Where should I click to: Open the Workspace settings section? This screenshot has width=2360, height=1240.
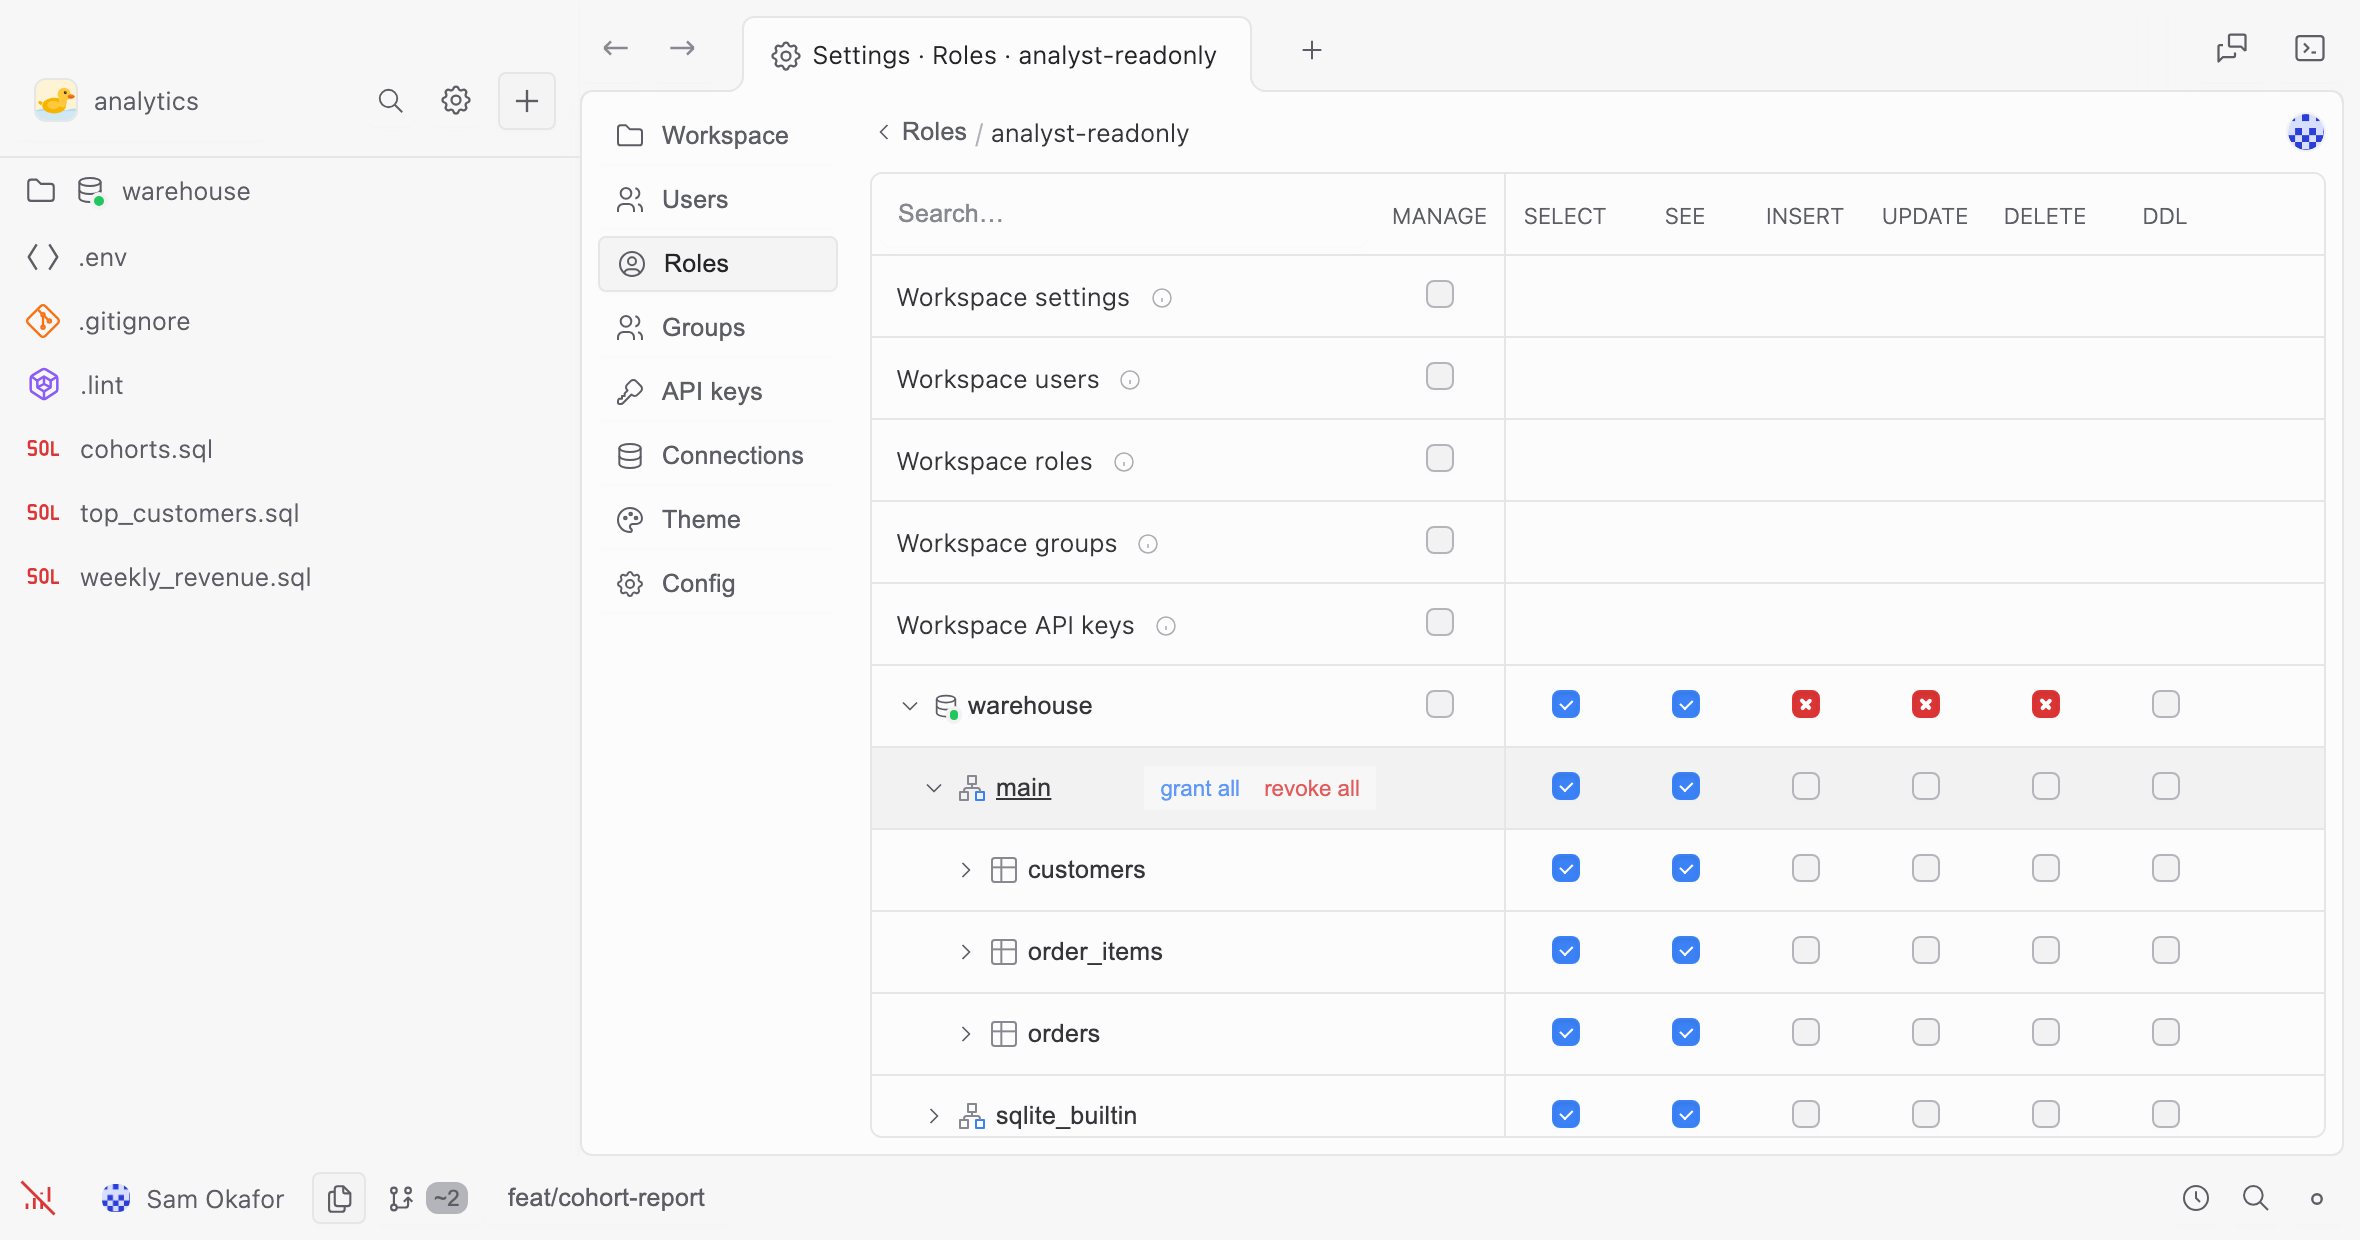[717, 135]
